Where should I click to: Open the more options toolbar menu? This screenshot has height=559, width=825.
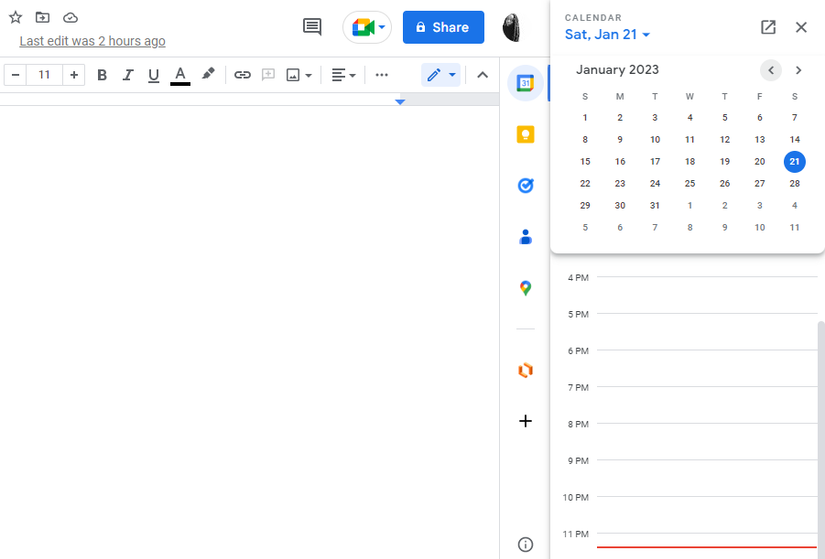click(x=381, y=75)
